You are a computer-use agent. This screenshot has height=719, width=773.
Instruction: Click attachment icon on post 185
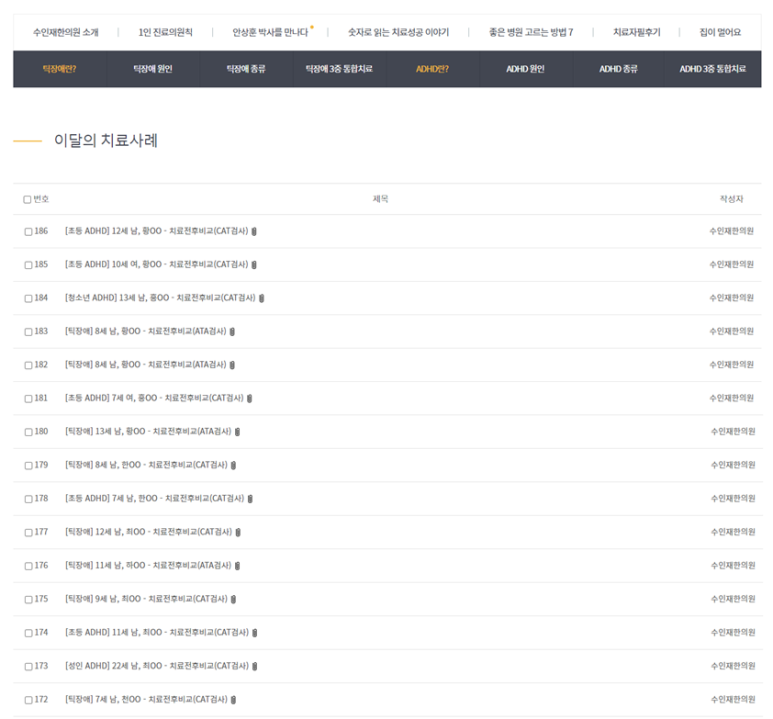coord(254,265)
